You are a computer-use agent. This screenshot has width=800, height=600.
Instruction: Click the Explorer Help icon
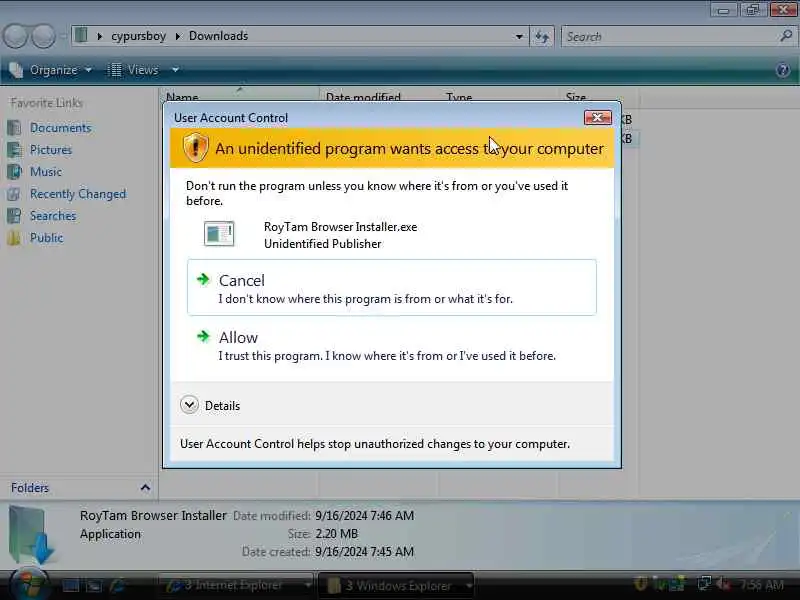783,70
